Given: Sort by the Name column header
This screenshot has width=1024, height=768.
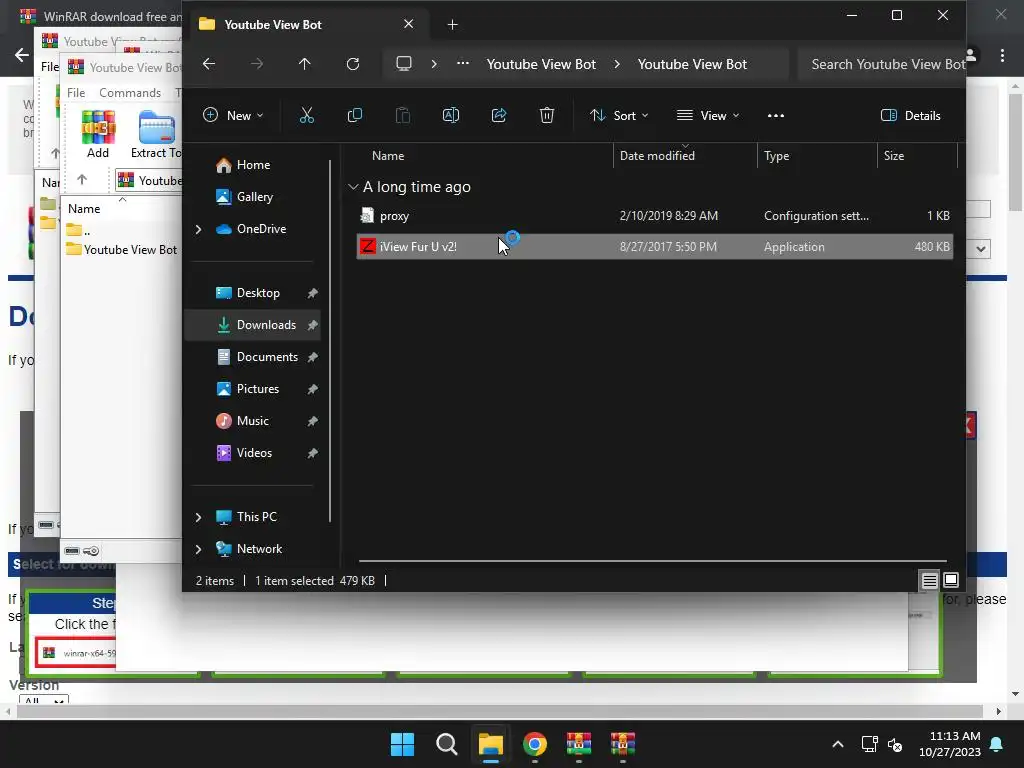Looking at the screenshot, I should tap(483, 156).
